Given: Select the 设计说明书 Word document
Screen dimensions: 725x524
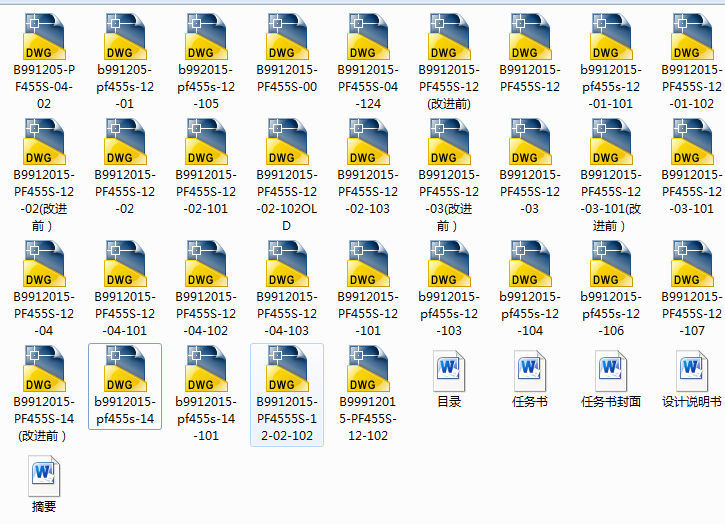Looking at the screenshot, I should coord(692,379).
